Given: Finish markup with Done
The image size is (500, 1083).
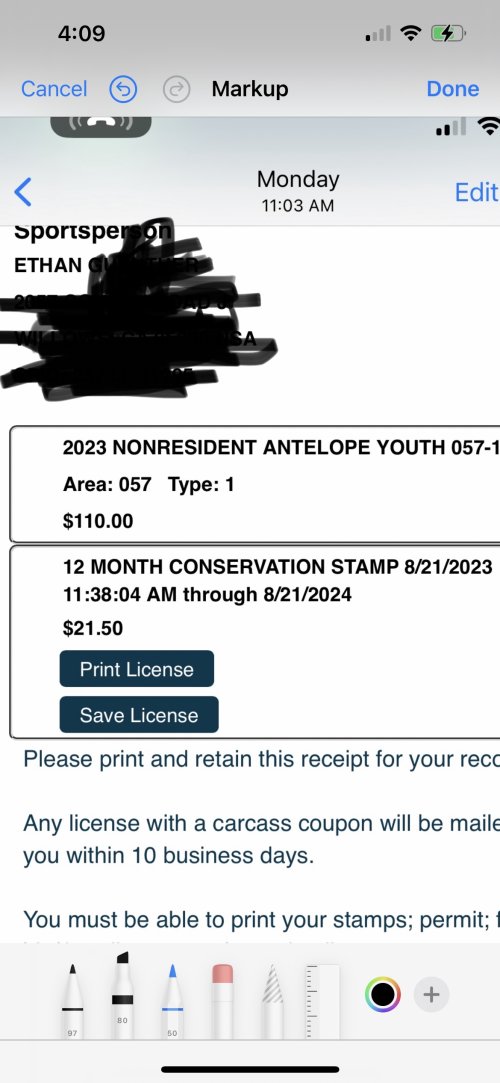Looking at the screenshot, I should pyautogui.click(x=453, y=89).
